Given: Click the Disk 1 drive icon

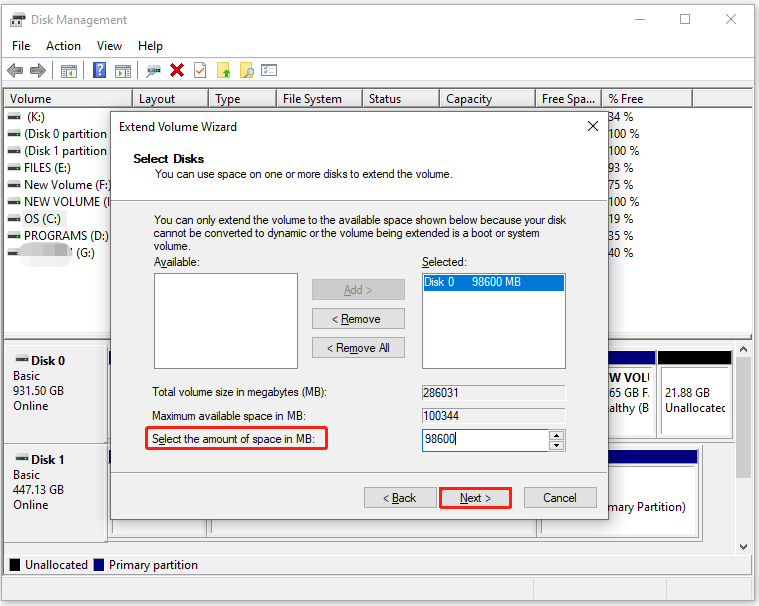Looking at the screenshot, I should (x=22, y=458).
